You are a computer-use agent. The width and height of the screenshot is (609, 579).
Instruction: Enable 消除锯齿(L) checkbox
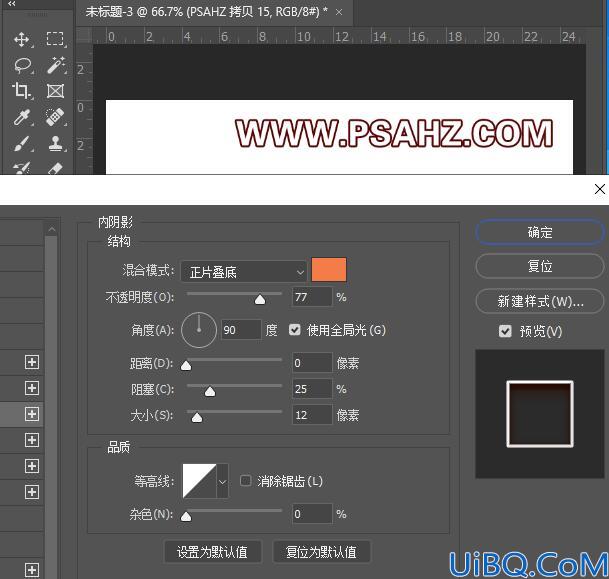pos(245,480)
